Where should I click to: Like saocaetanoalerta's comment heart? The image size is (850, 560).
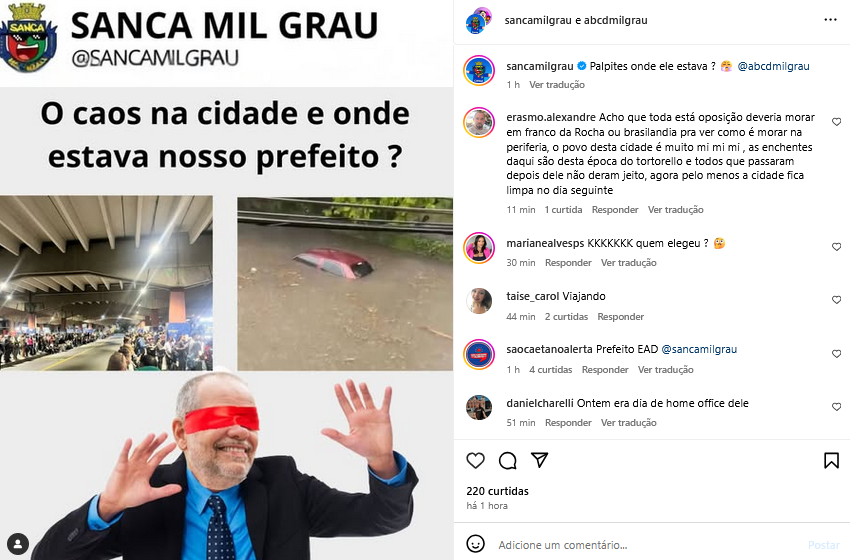[836, 353]
